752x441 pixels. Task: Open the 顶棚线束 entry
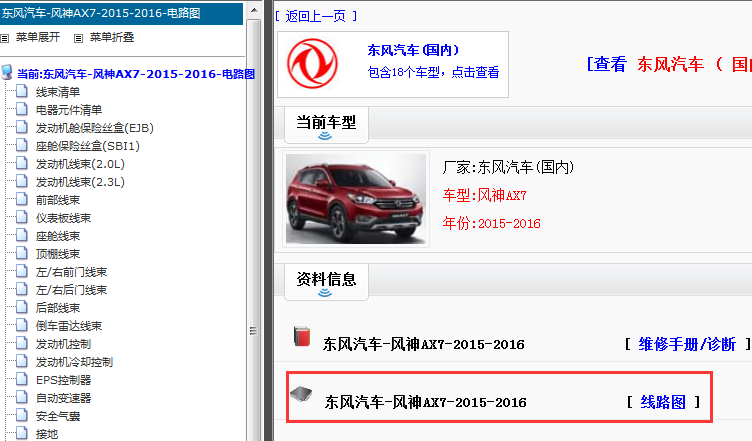[x=58, y=254]
